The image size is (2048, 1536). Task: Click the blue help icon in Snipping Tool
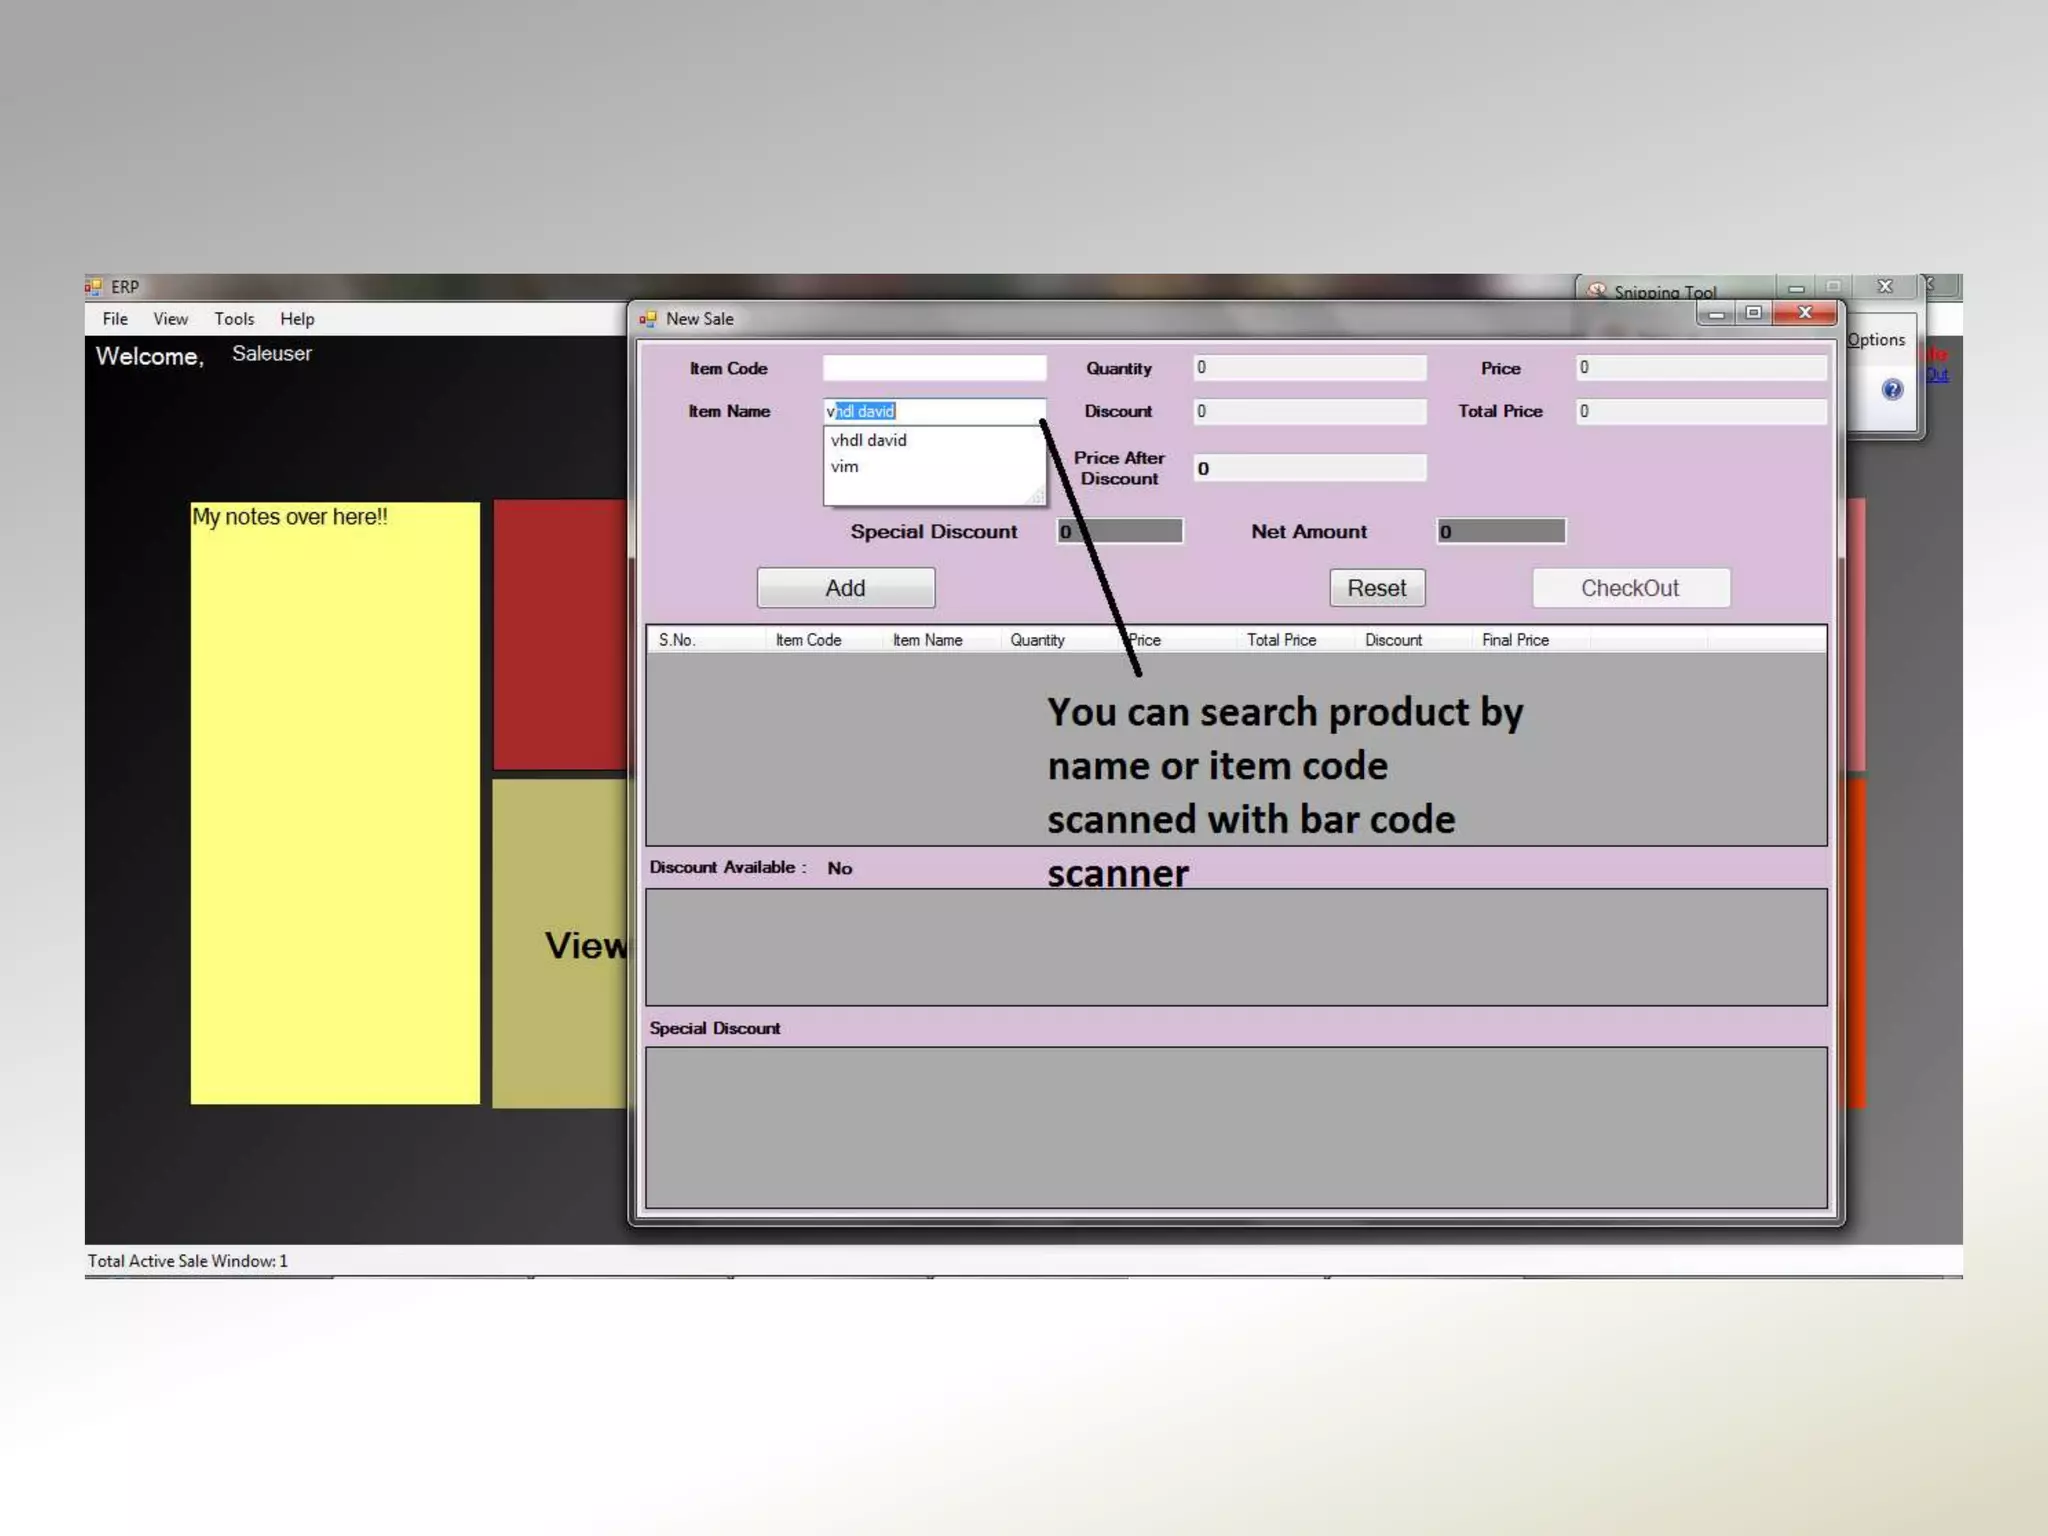click(1892, 389)
